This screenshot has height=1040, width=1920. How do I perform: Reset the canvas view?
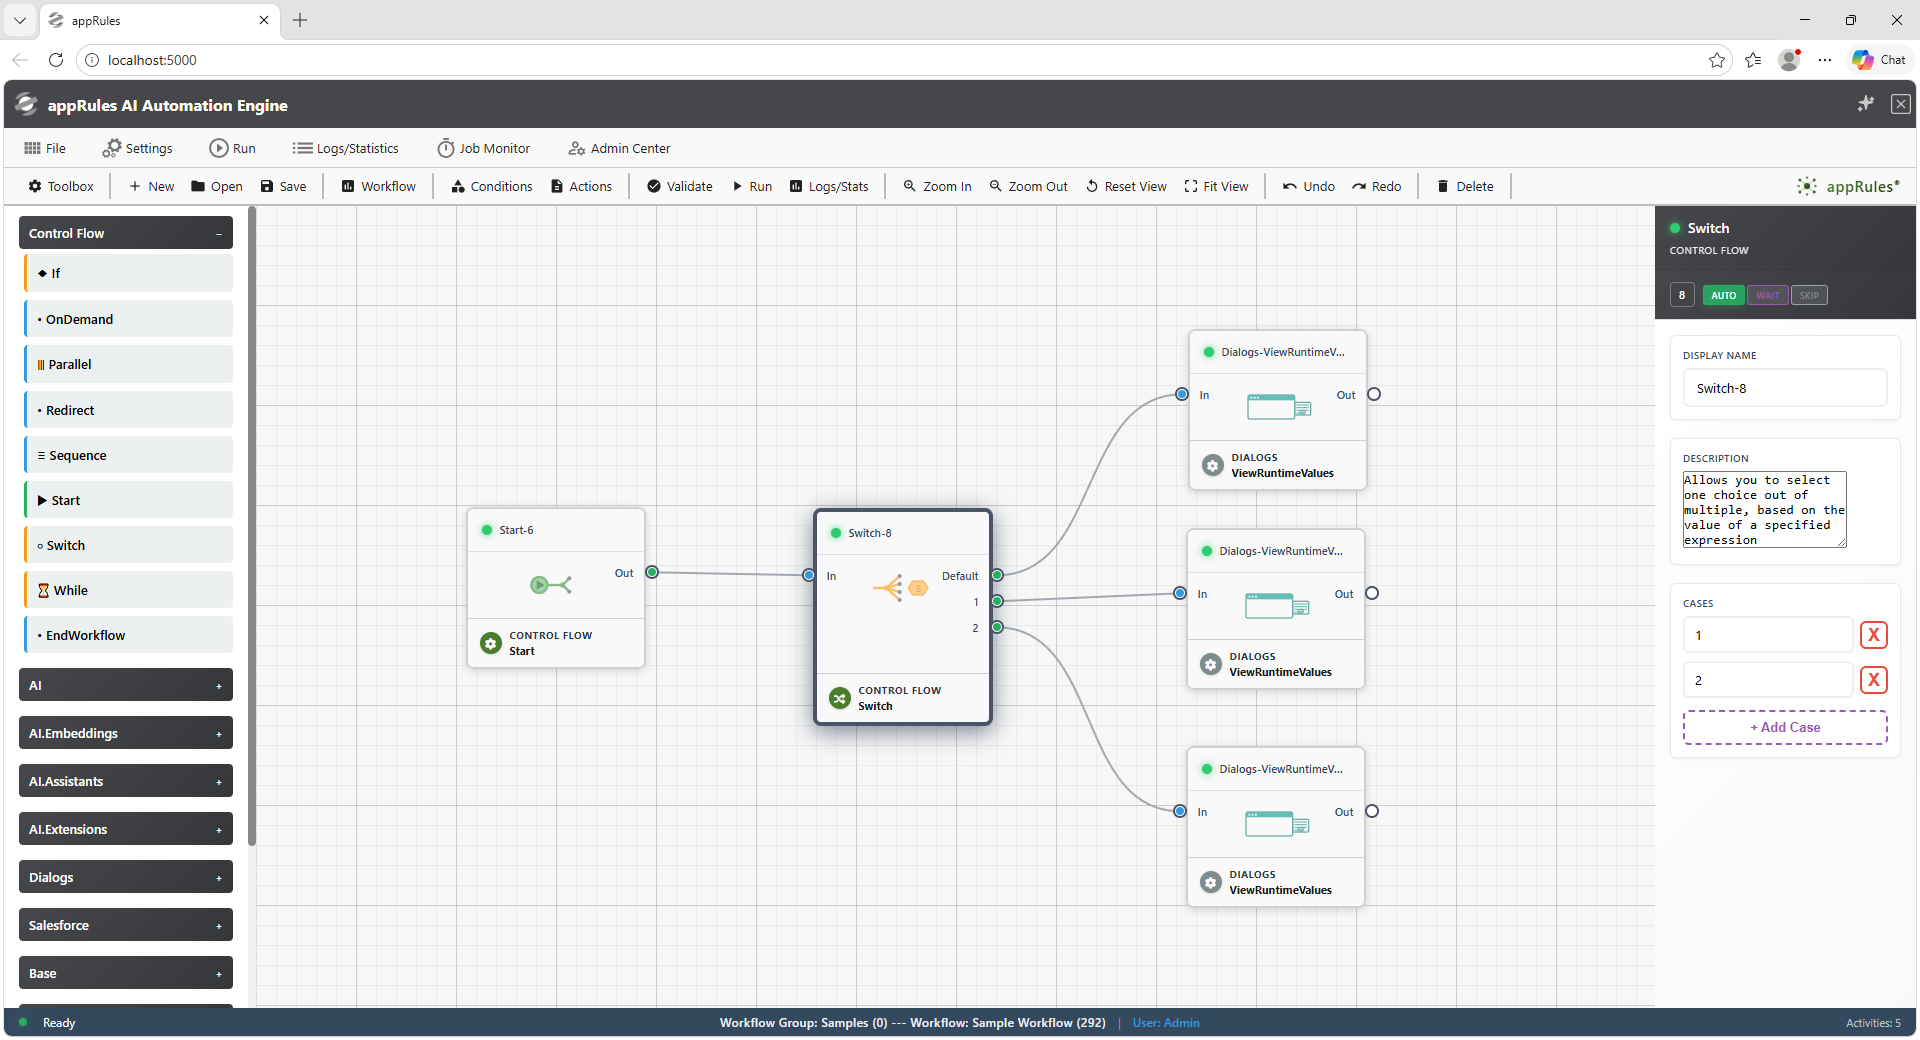point(1126,186)
